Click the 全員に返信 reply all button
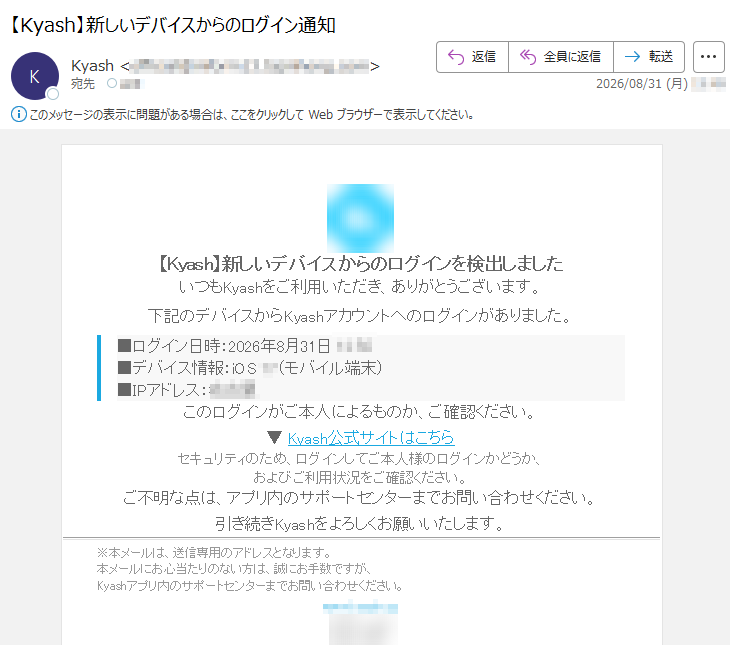This screenshot has width=730, height=645. 561,57
